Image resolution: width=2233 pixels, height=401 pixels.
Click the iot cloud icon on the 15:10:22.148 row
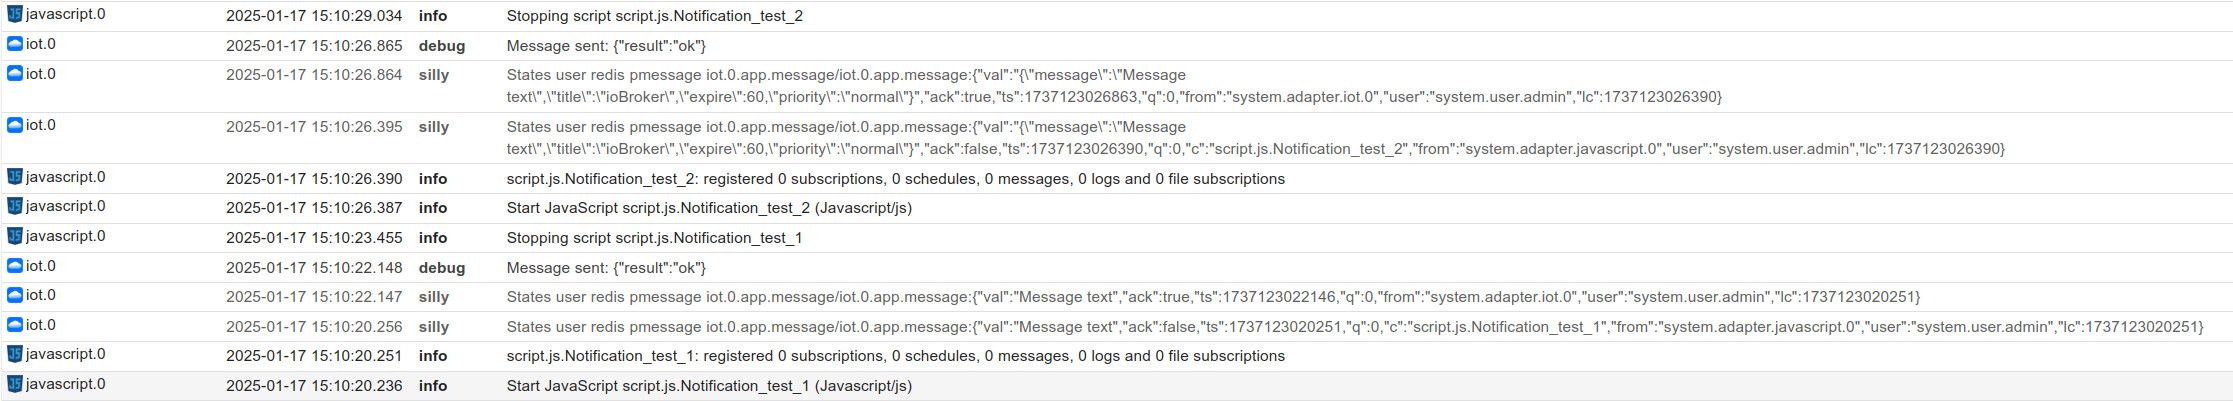[x=15, y=266]
